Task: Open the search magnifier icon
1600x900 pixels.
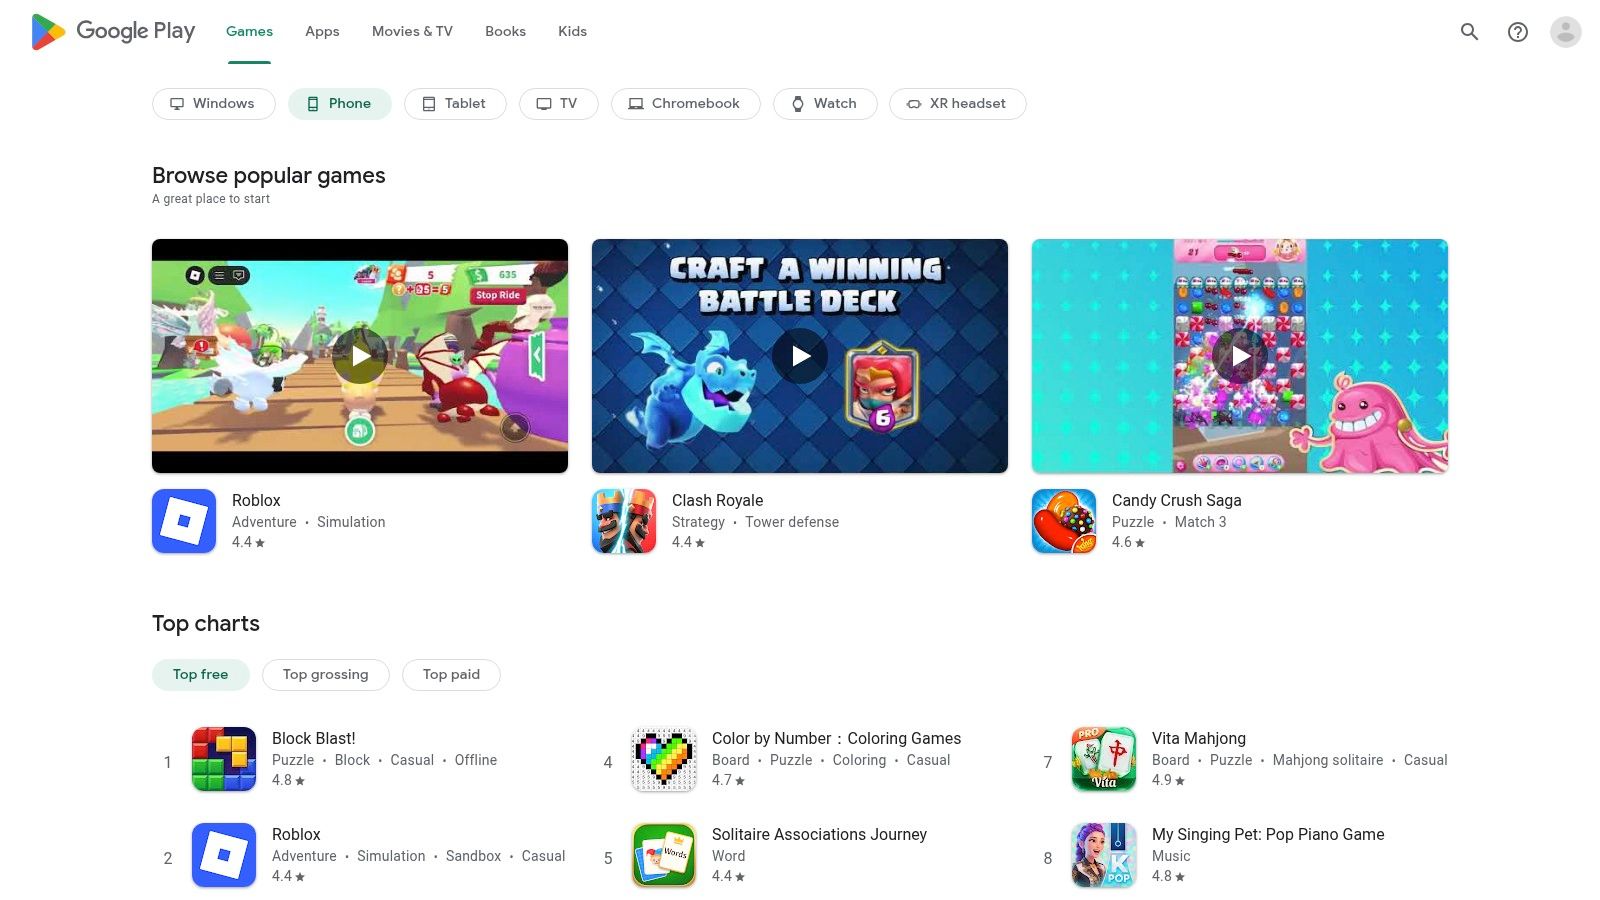Action: pyautogui.click(x=1469, y=32)
